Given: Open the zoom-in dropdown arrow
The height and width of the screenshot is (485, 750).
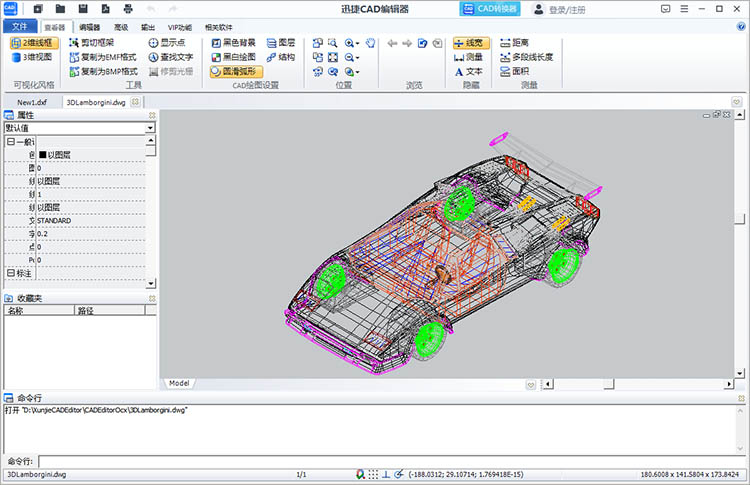Looking at the screenshot, I should (357, 44).
